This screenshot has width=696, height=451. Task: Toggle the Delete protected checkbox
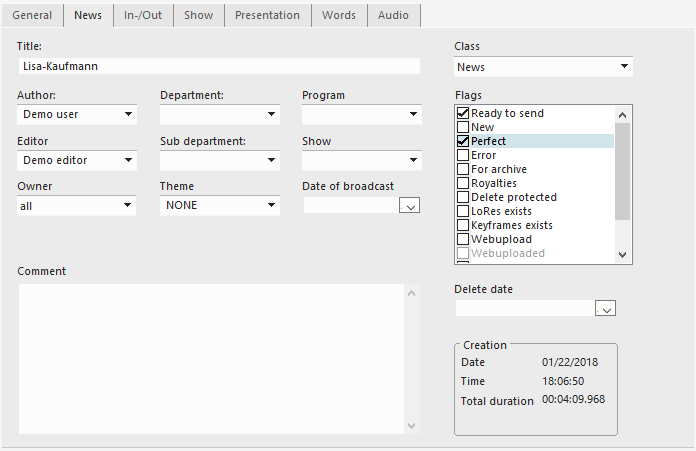point(462,197)
